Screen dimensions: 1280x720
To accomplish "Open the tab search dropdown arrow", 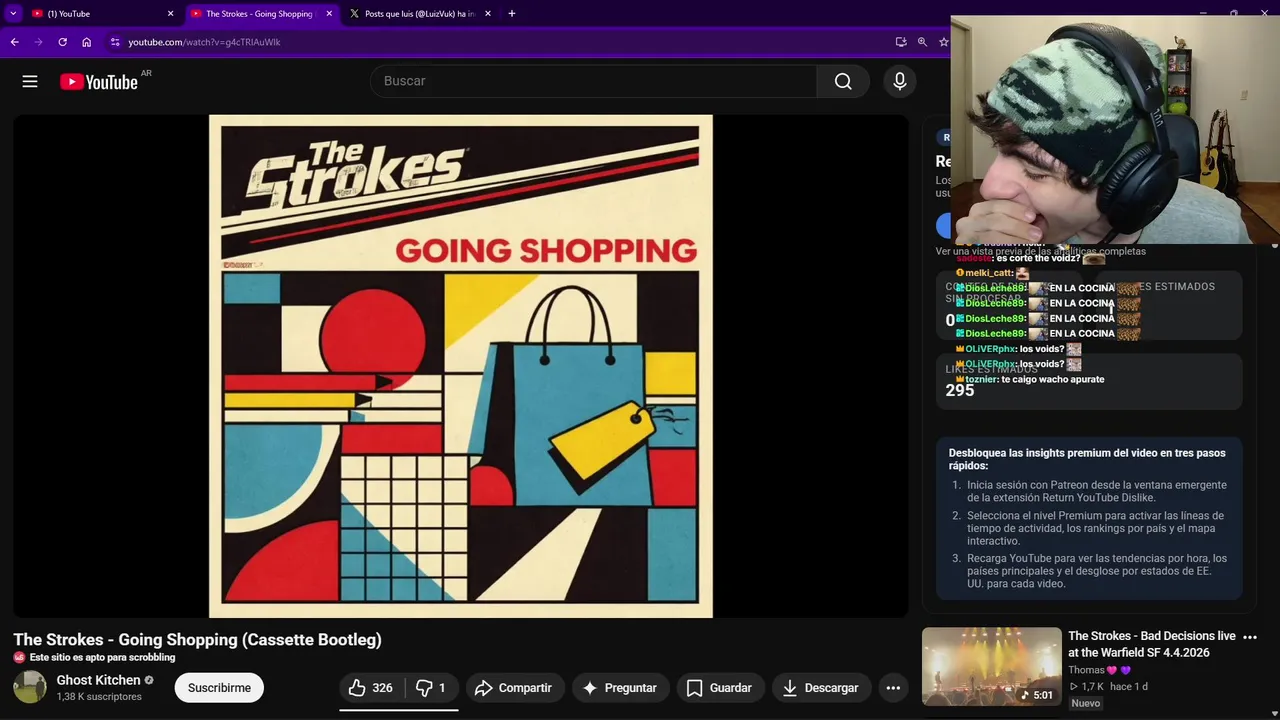I will [13, 14].
